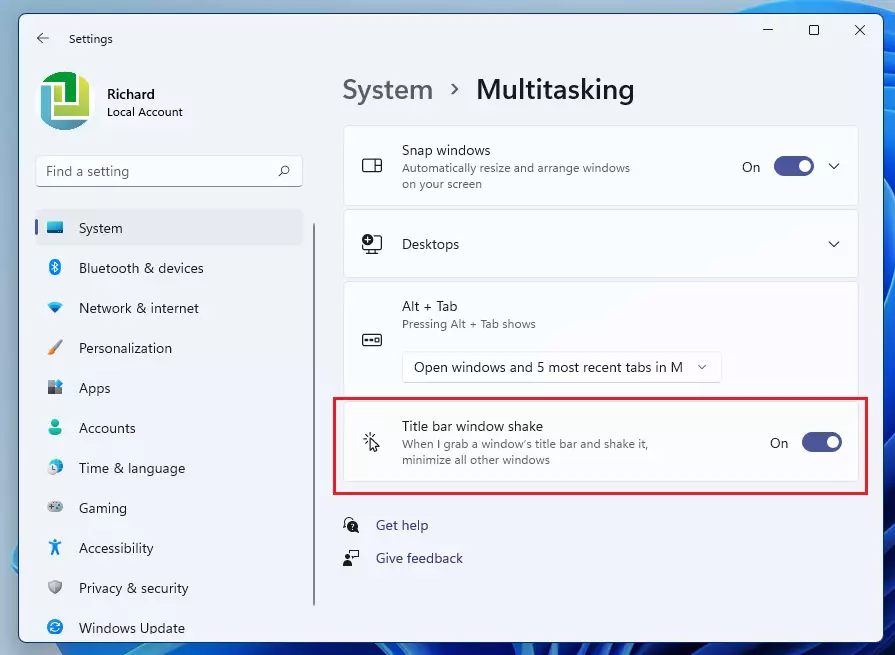Screen dimensions: 895x655
Task: Click the Time & language label
Action: [132, 468]
